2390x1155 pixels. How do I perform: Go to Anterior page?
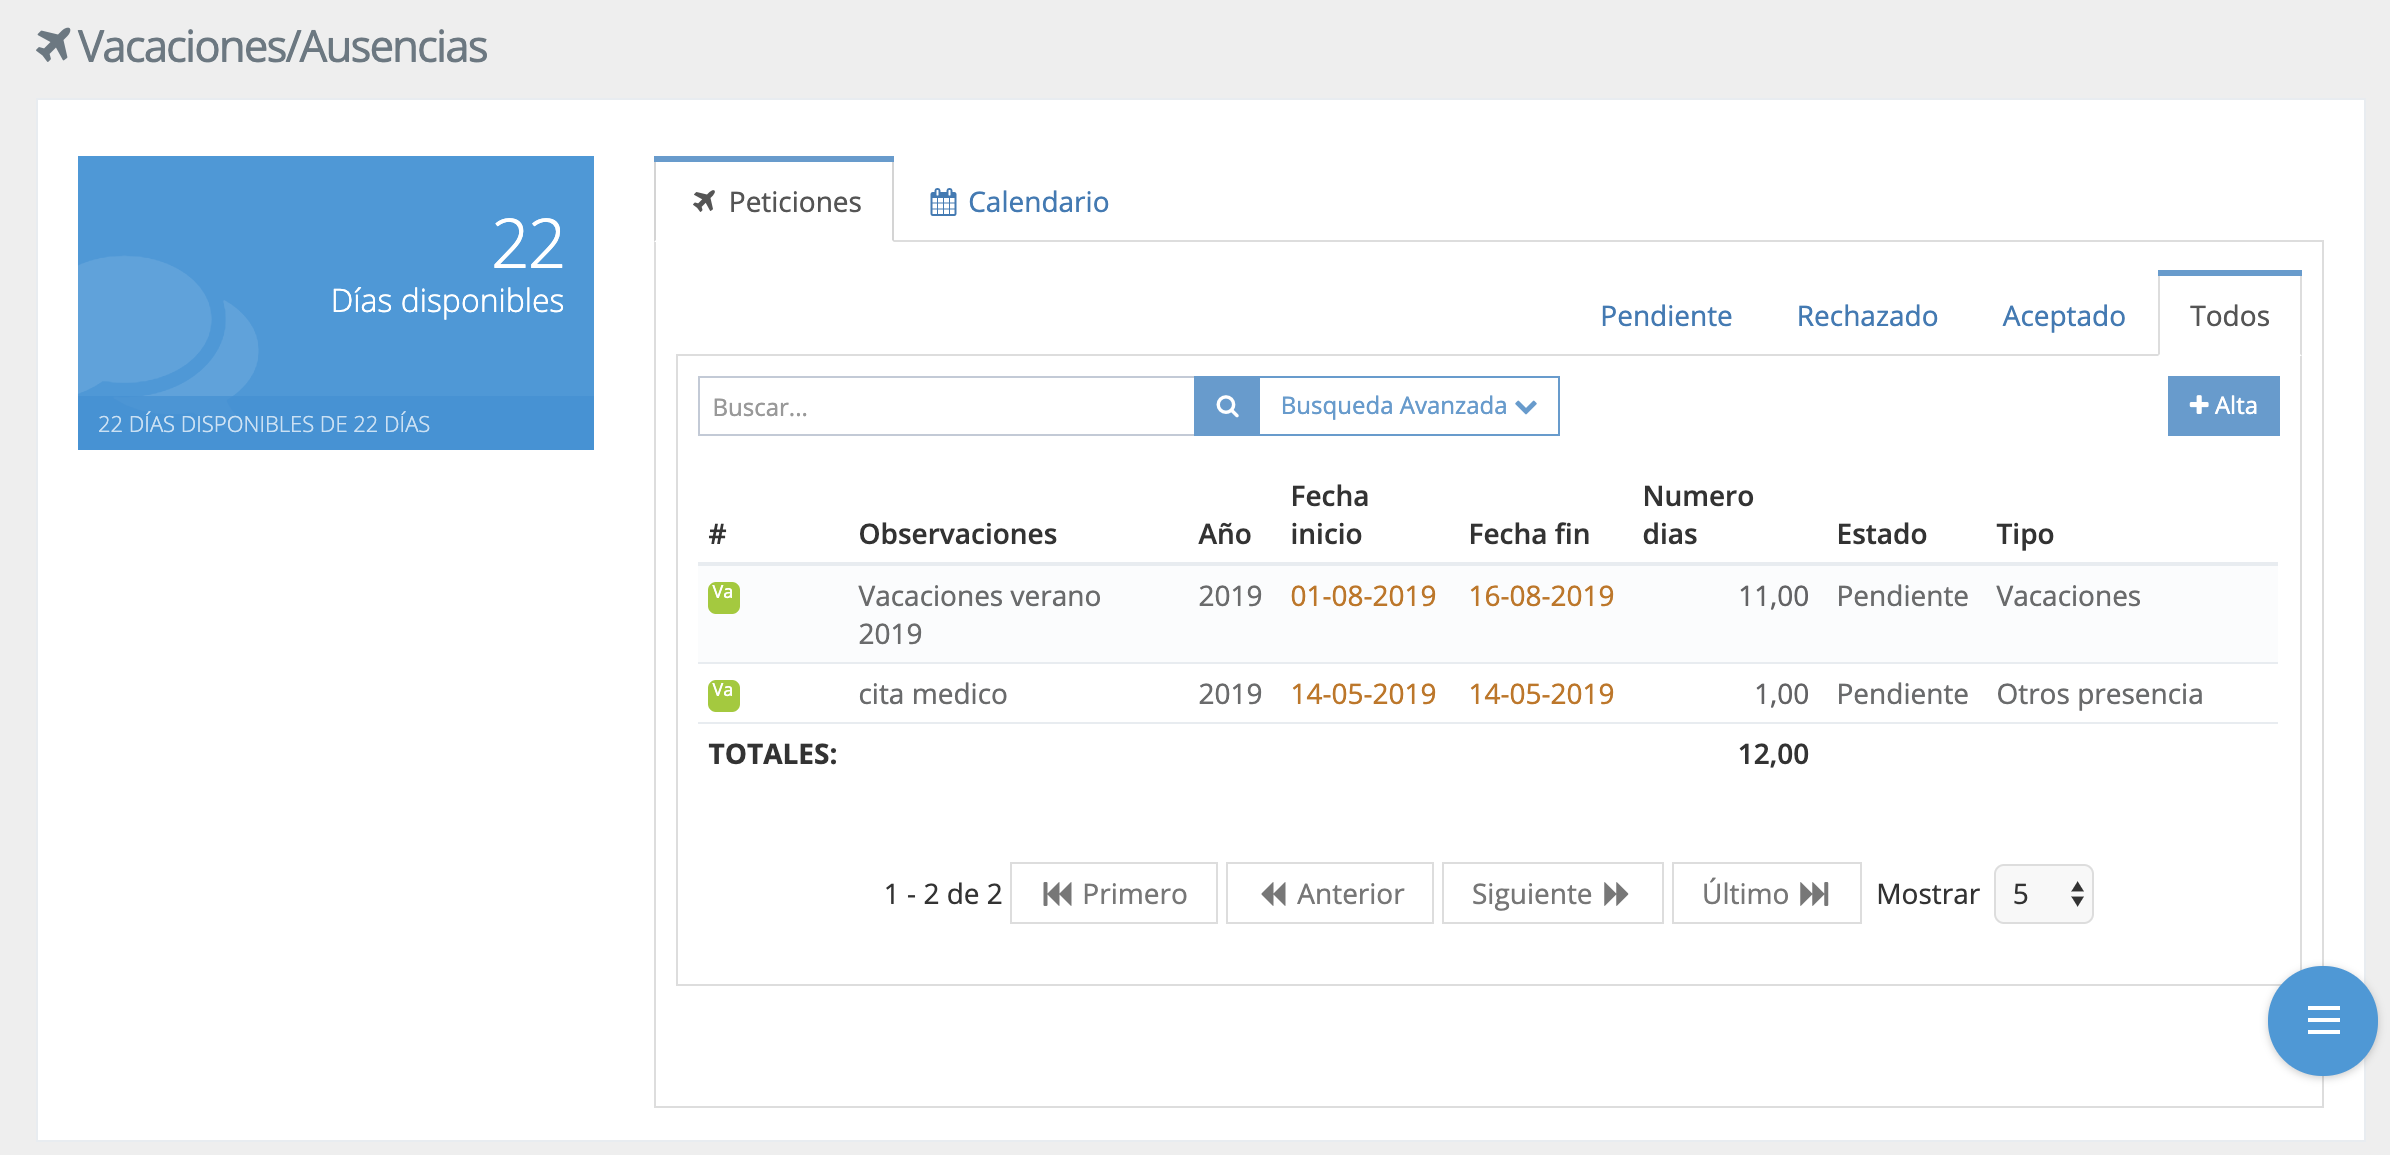click(x=1330, y=894)
